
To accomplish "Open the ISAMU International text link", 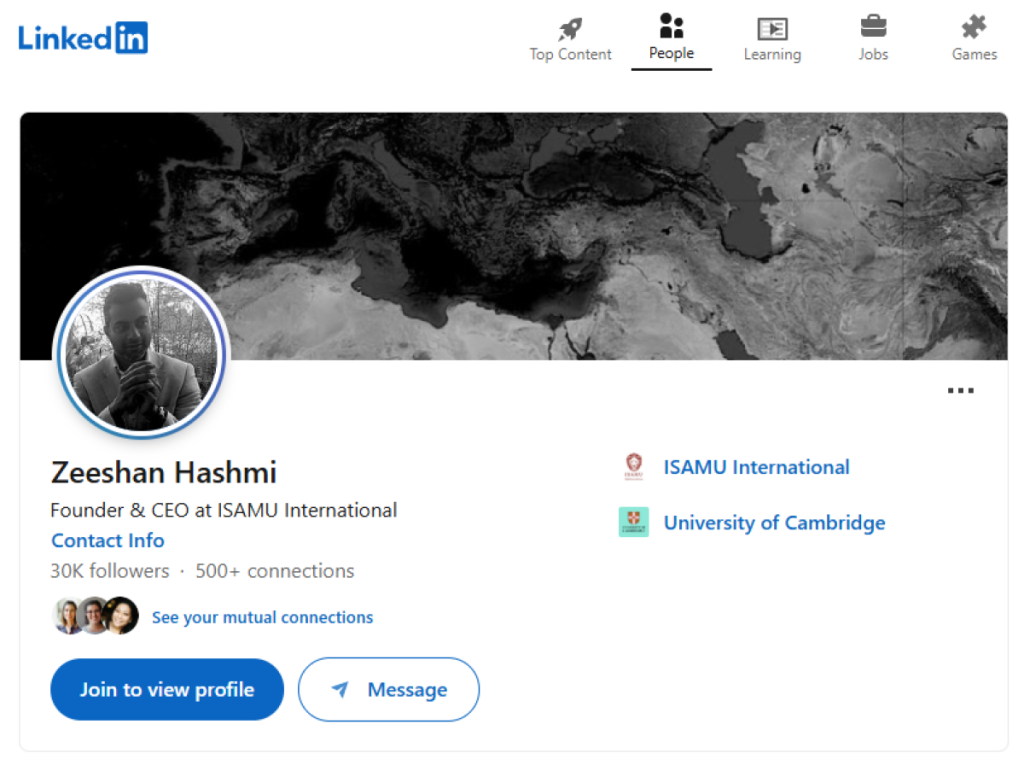I will click(756, 467).
